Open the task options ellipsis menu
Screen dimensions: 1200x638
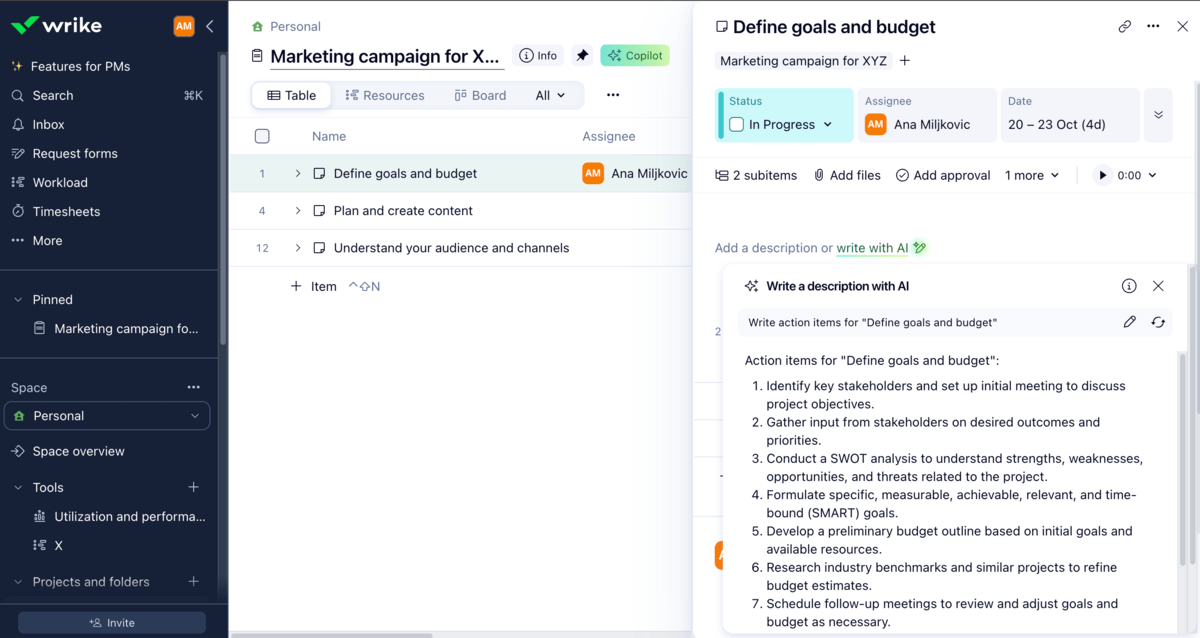(1153, 26)
